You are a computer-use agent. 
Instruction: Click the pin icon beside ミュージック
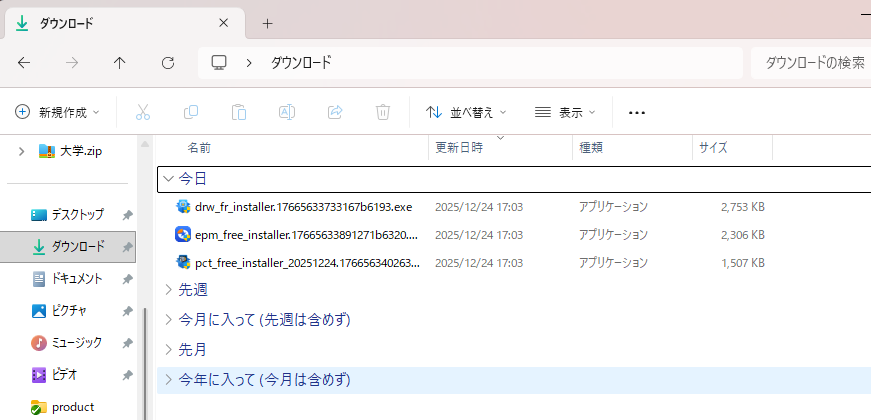tap(127, 343)
